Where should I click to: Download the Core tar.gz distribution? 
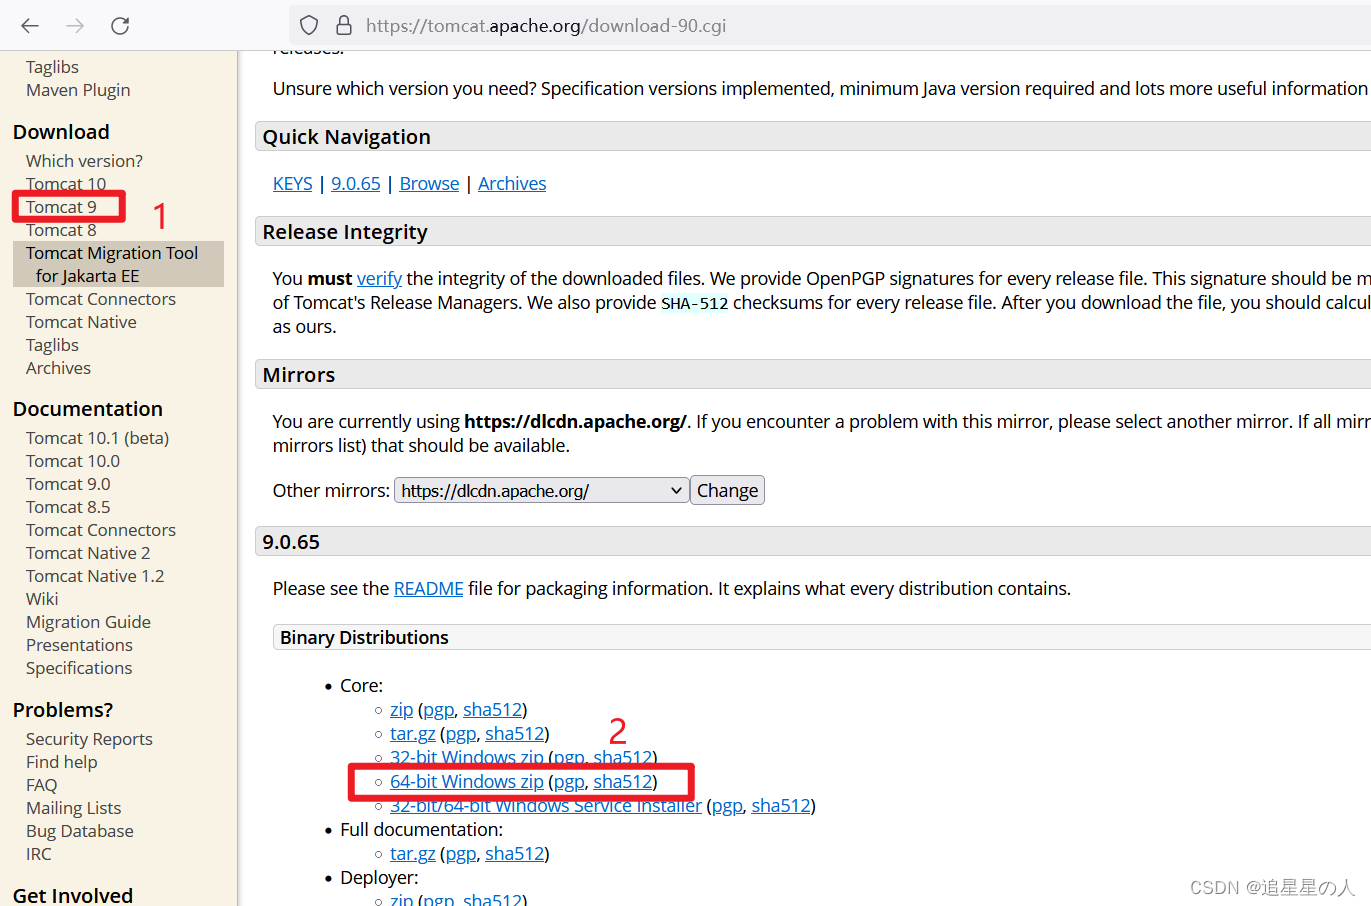pos(412,734)
